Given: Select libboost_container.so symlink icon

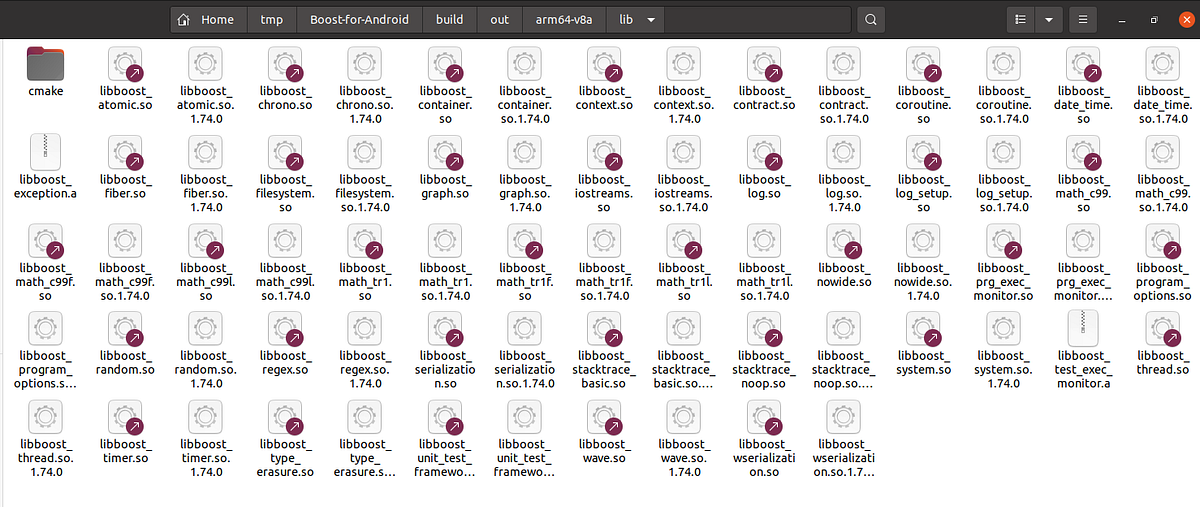Looking at the screenshot, I should click(446, 64).
